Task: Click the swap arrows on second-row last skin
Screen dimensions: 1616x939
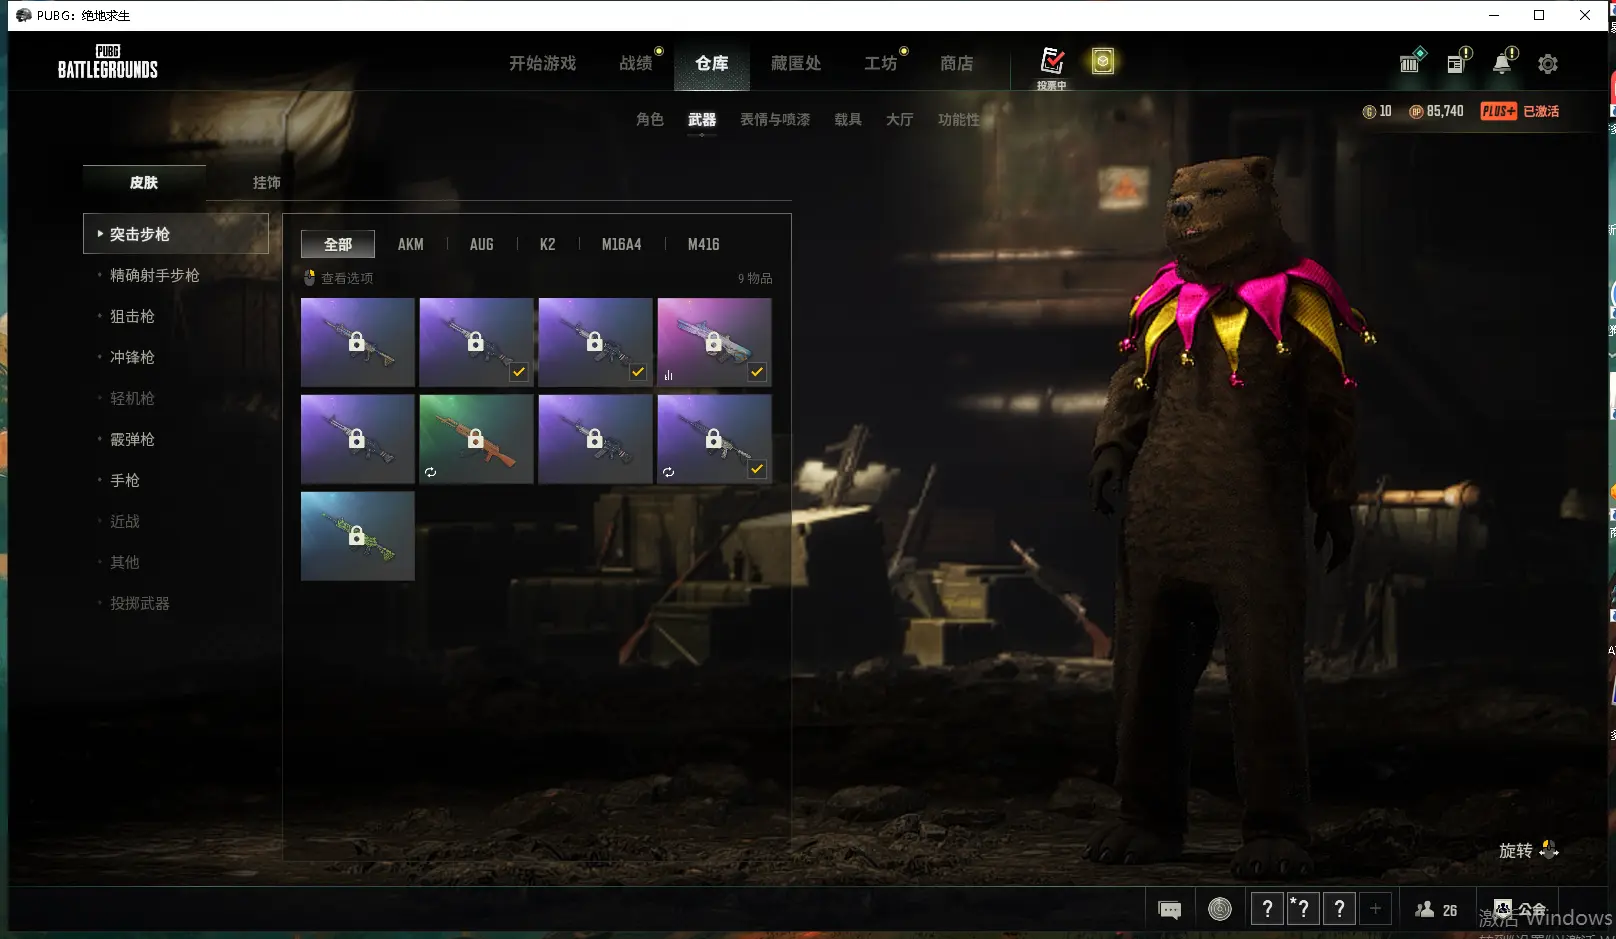Action: coord(668,472)
